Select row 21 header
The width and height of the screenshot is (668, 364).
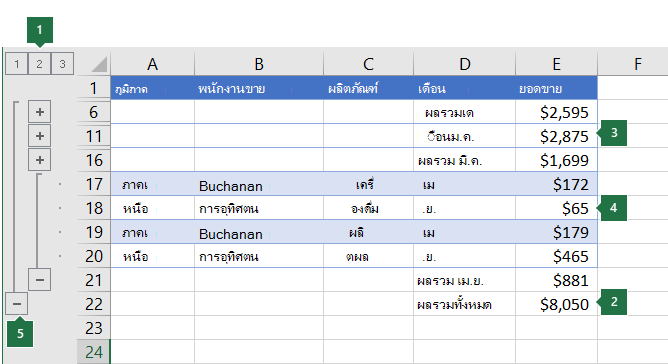click(x=94, y=280)
